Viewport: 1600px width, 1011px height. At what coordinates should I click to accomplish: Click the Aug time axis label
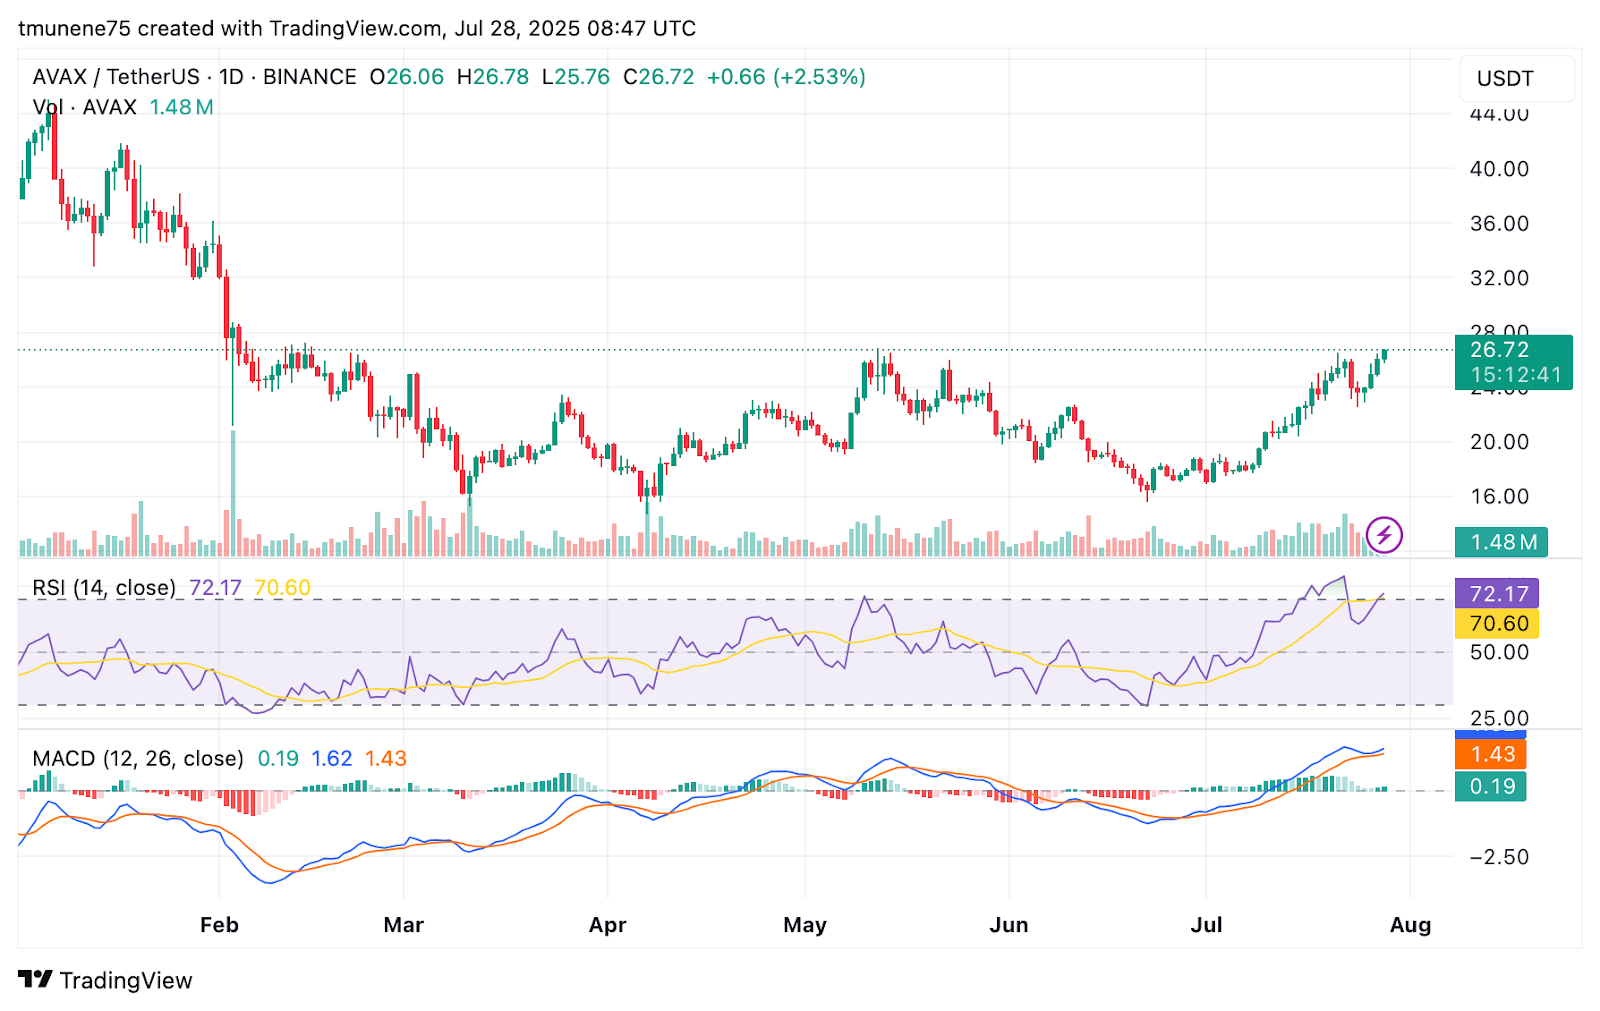tap(1411, 925)
